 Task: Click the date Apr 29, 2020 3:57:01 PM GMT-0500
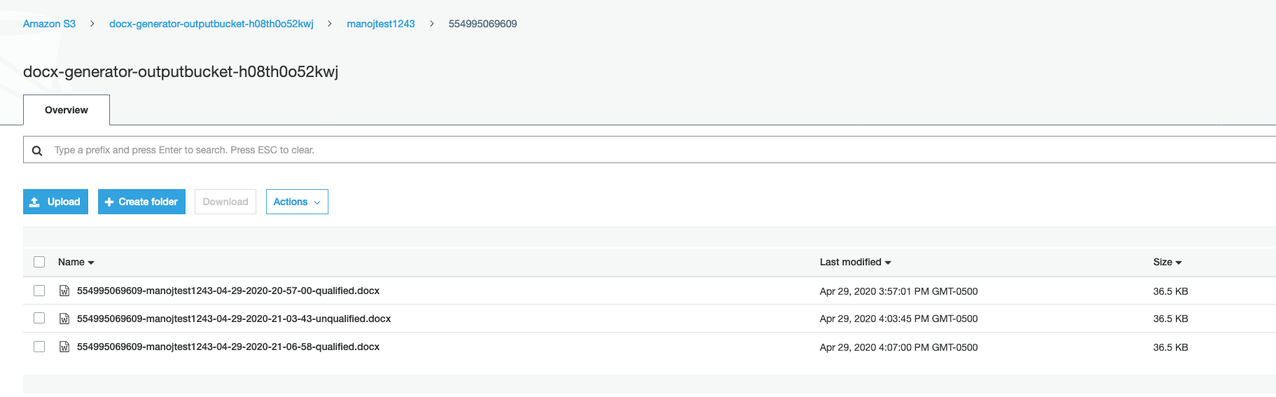[898, 292]
